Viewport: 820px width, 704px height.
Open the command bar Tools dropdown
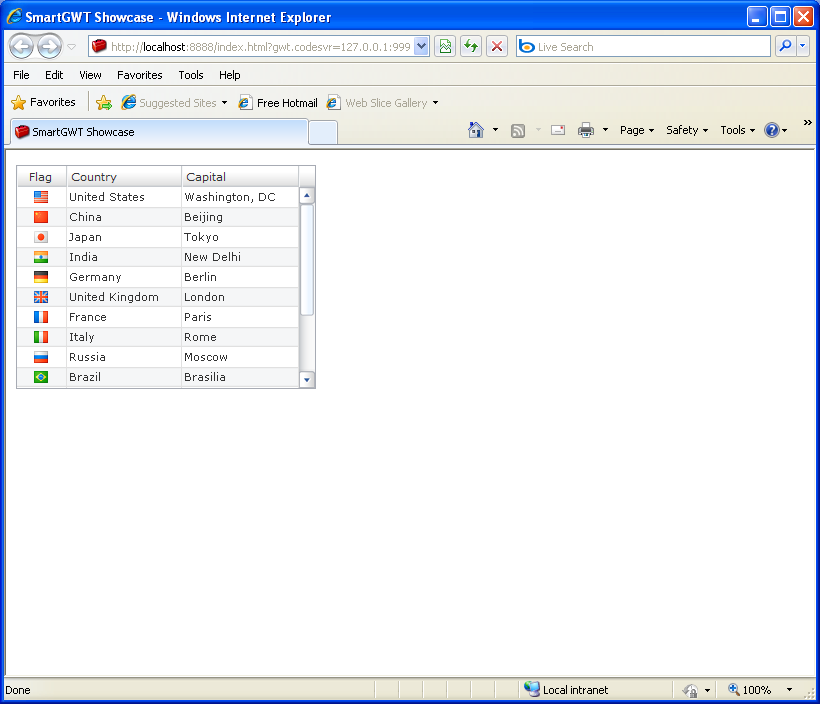(x=737, y=130)
